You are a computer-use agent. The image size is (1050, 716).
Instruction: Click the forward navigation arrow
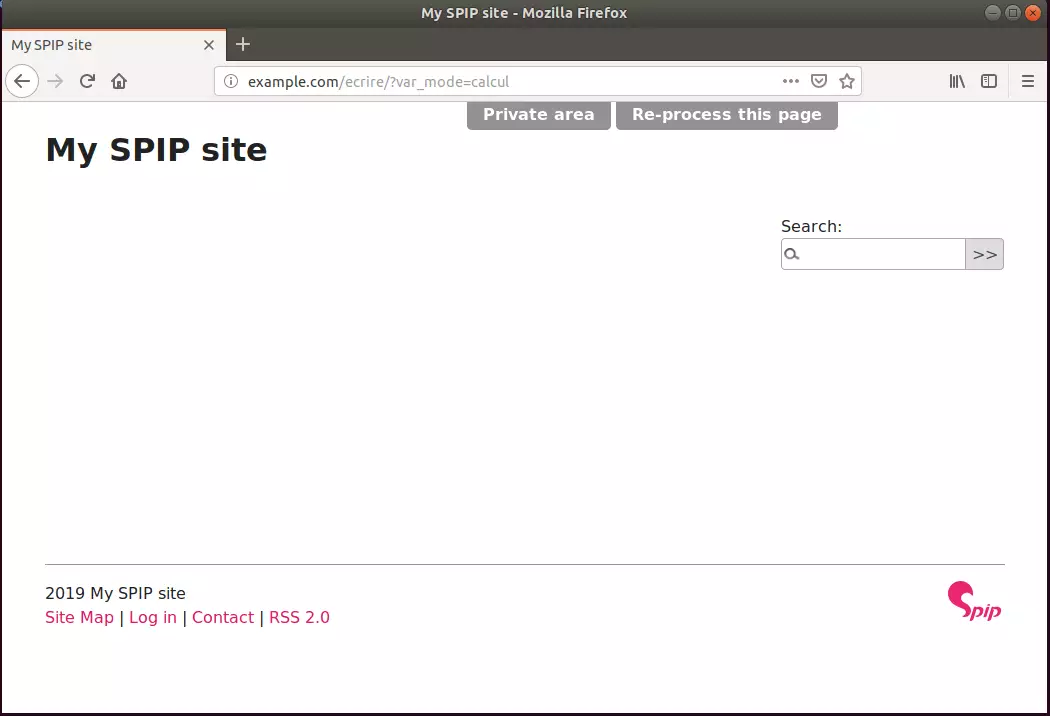pos(55,82)
